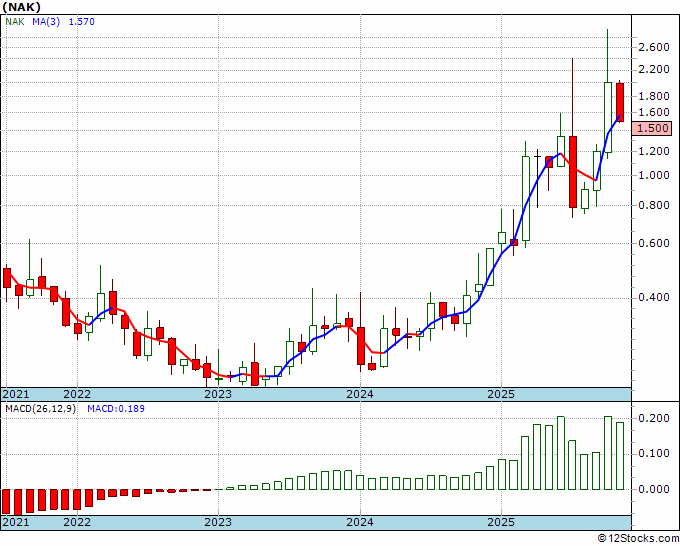Click the (NAK) ticker title
The width and height of the screenshot is (680, 546).
[22, 7]
